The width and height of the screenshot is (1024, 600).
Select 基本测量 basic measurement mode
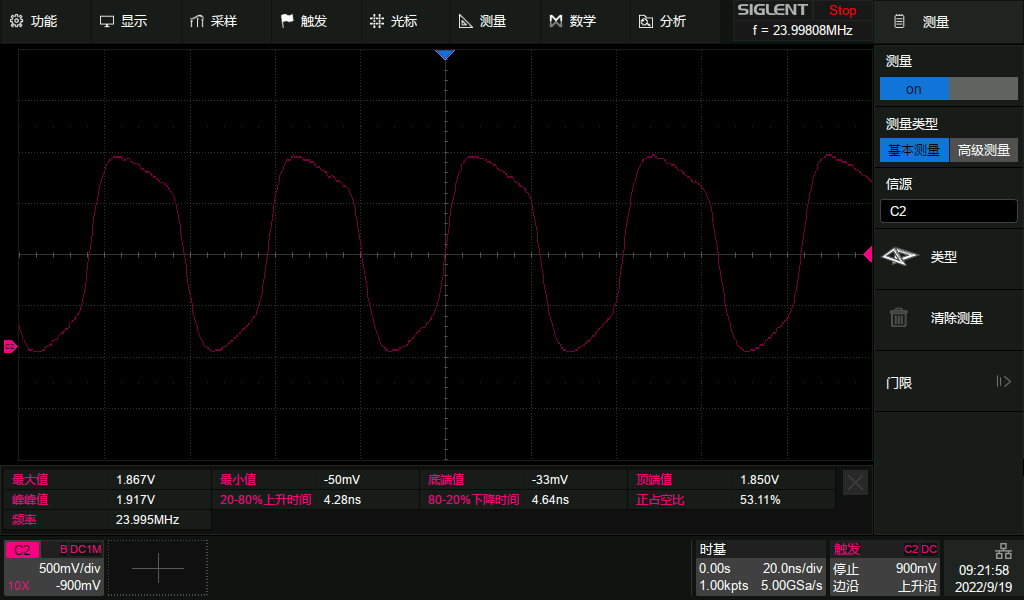(914, 151)
